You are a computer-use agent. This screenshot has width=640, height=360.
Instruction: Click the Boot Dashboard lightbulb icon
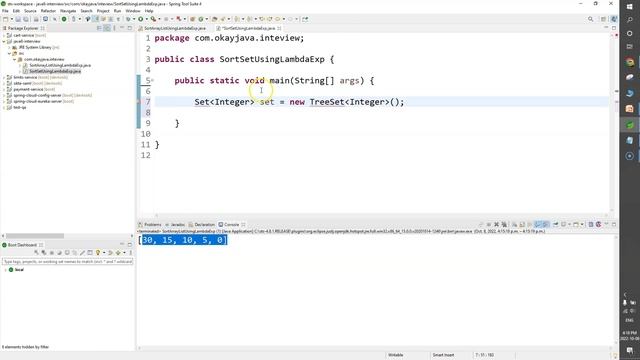click(x=98, y=253)
